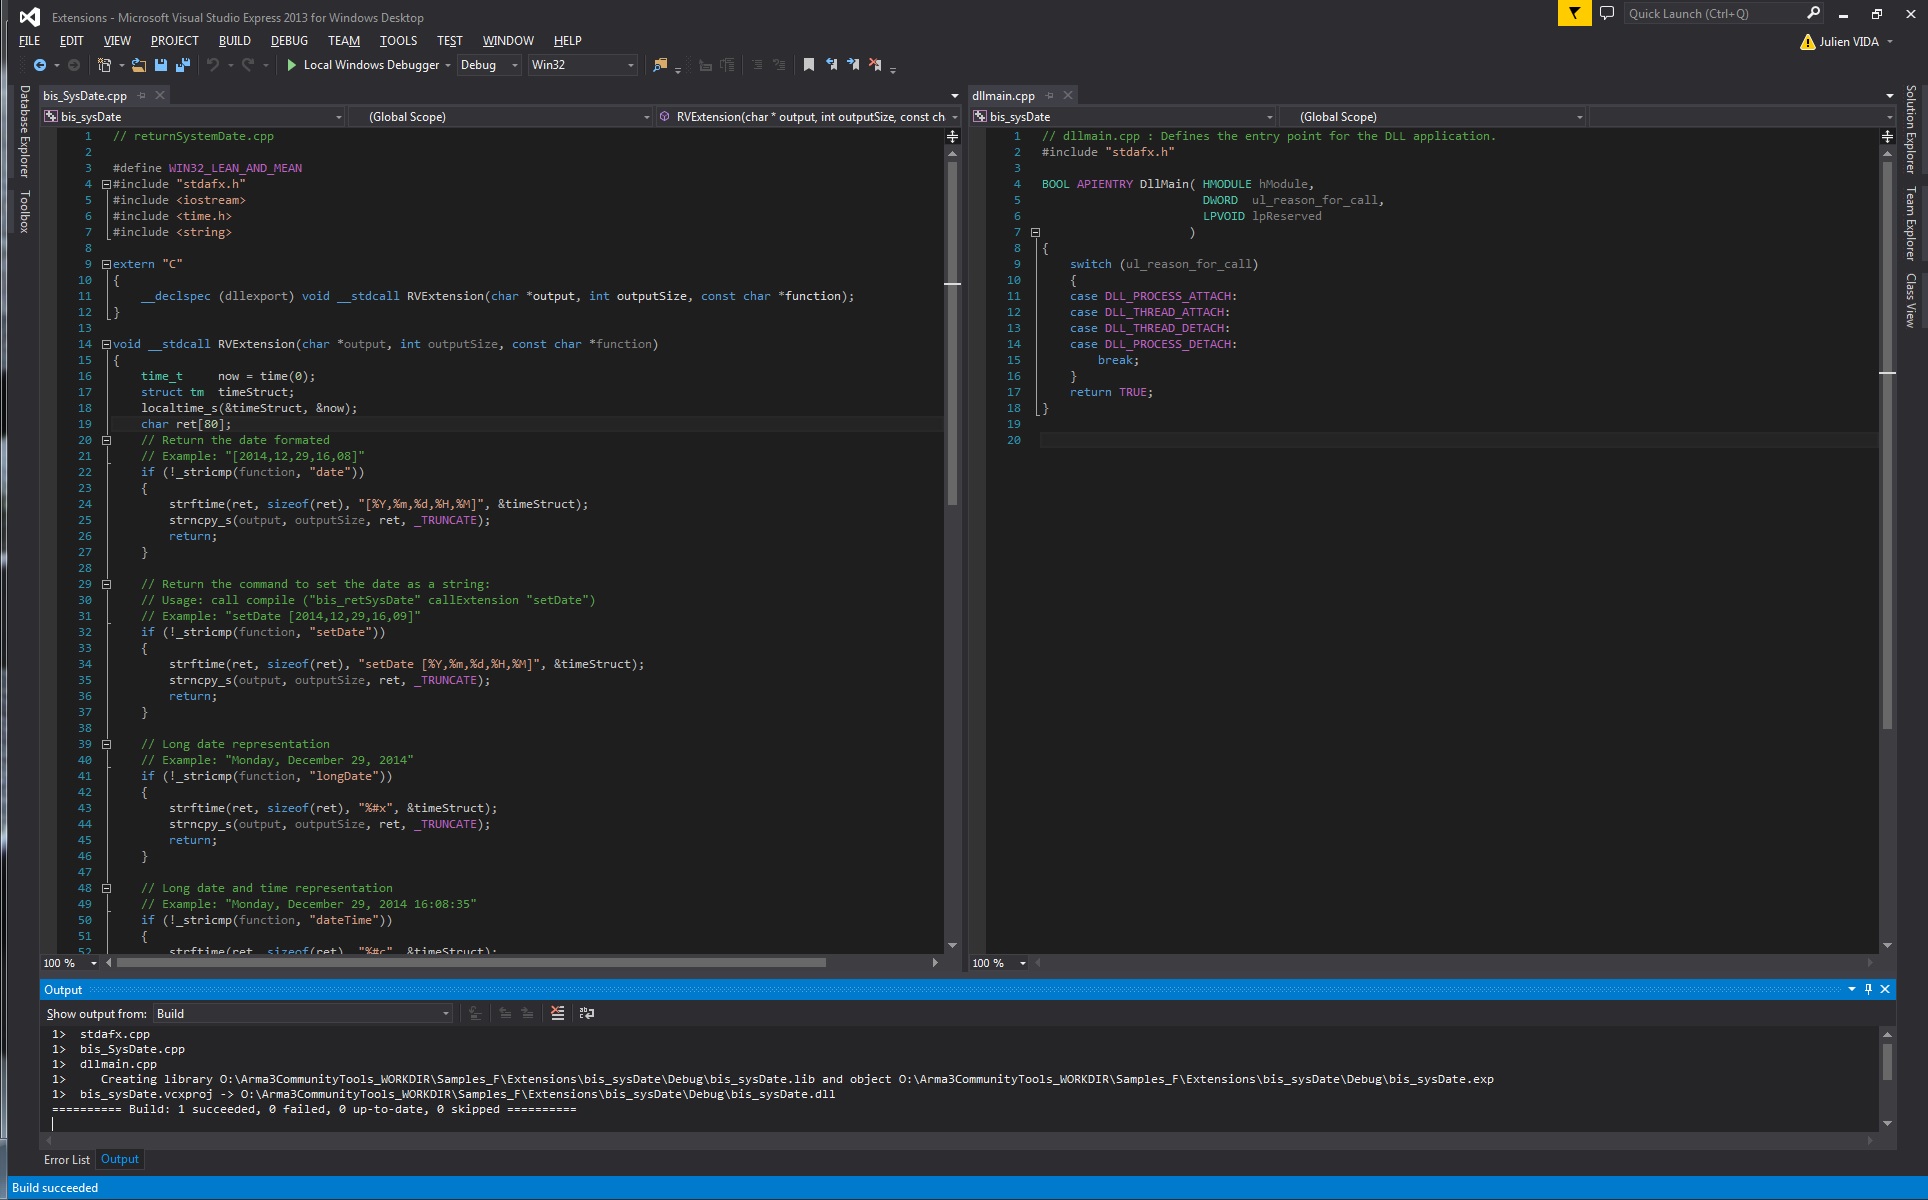Open the Error List panel

pos(67,1159)
